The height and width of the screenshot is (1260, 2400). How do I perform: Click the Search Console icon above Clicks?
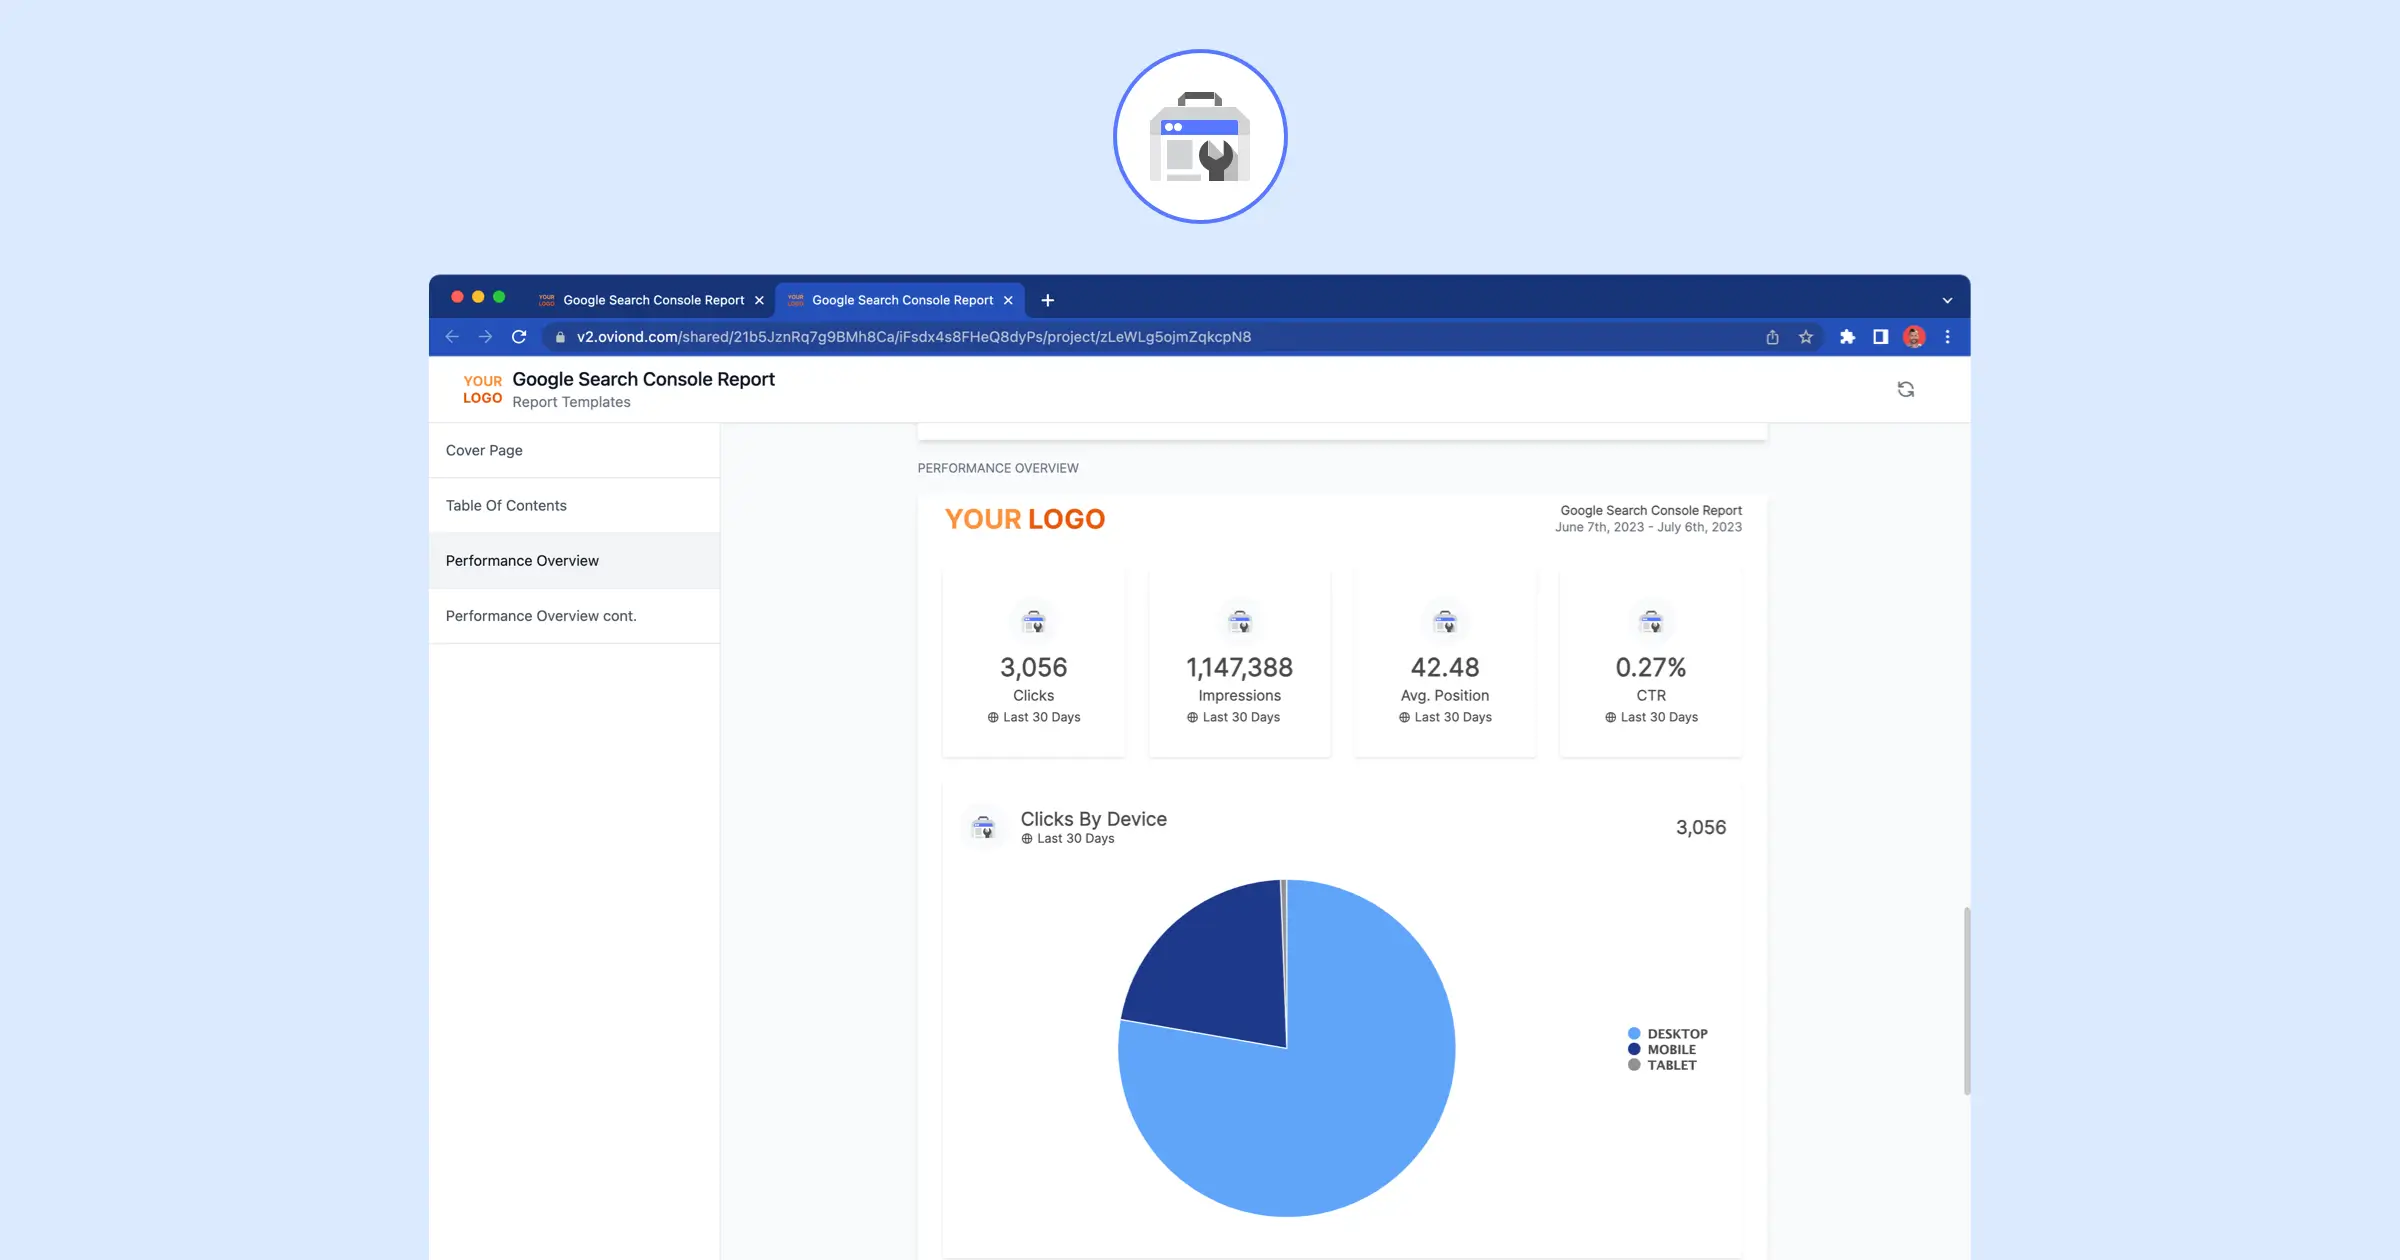point(1034,622)
